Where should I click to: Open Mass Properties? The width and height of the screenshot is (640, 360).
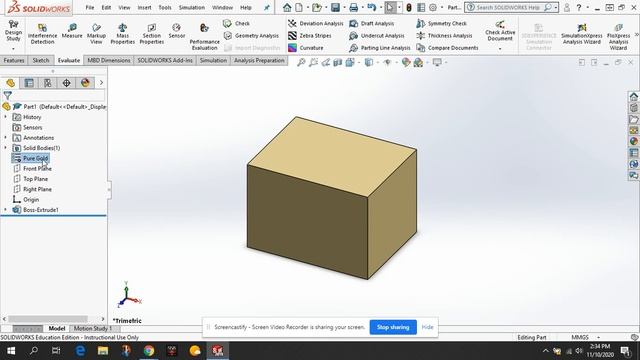pyautogui.click(x=122, y=33)
